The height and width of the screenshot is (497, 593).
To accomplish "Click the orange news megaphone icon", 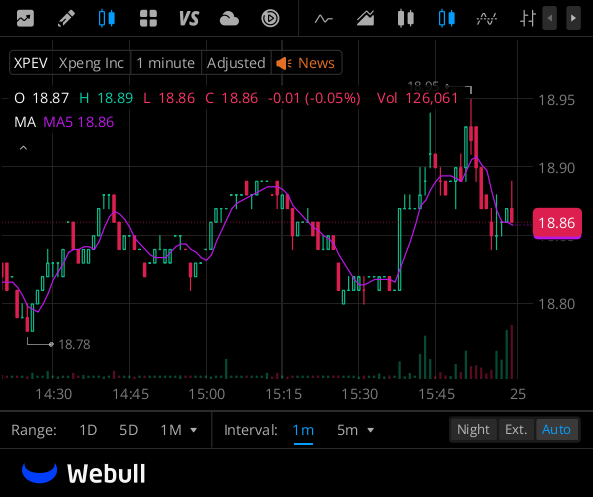I will [x=284, y=63].
